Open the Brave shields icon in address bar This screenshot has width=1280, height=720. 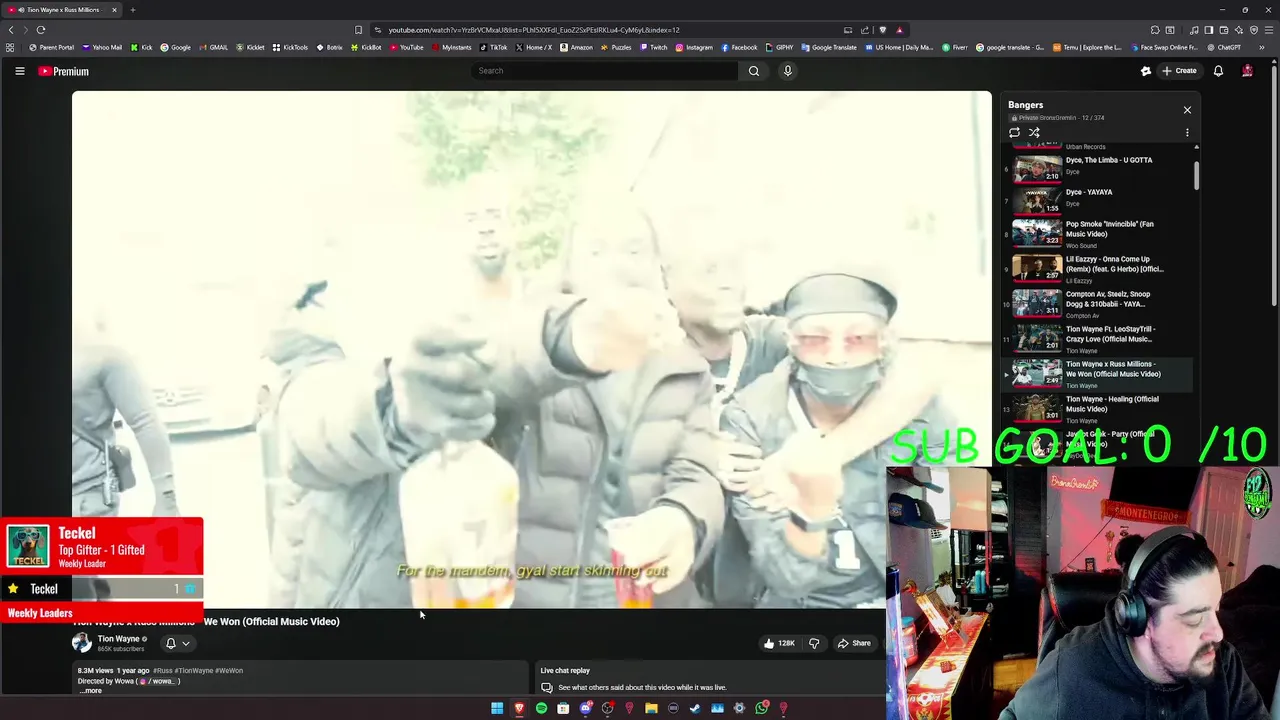point(882,30)
